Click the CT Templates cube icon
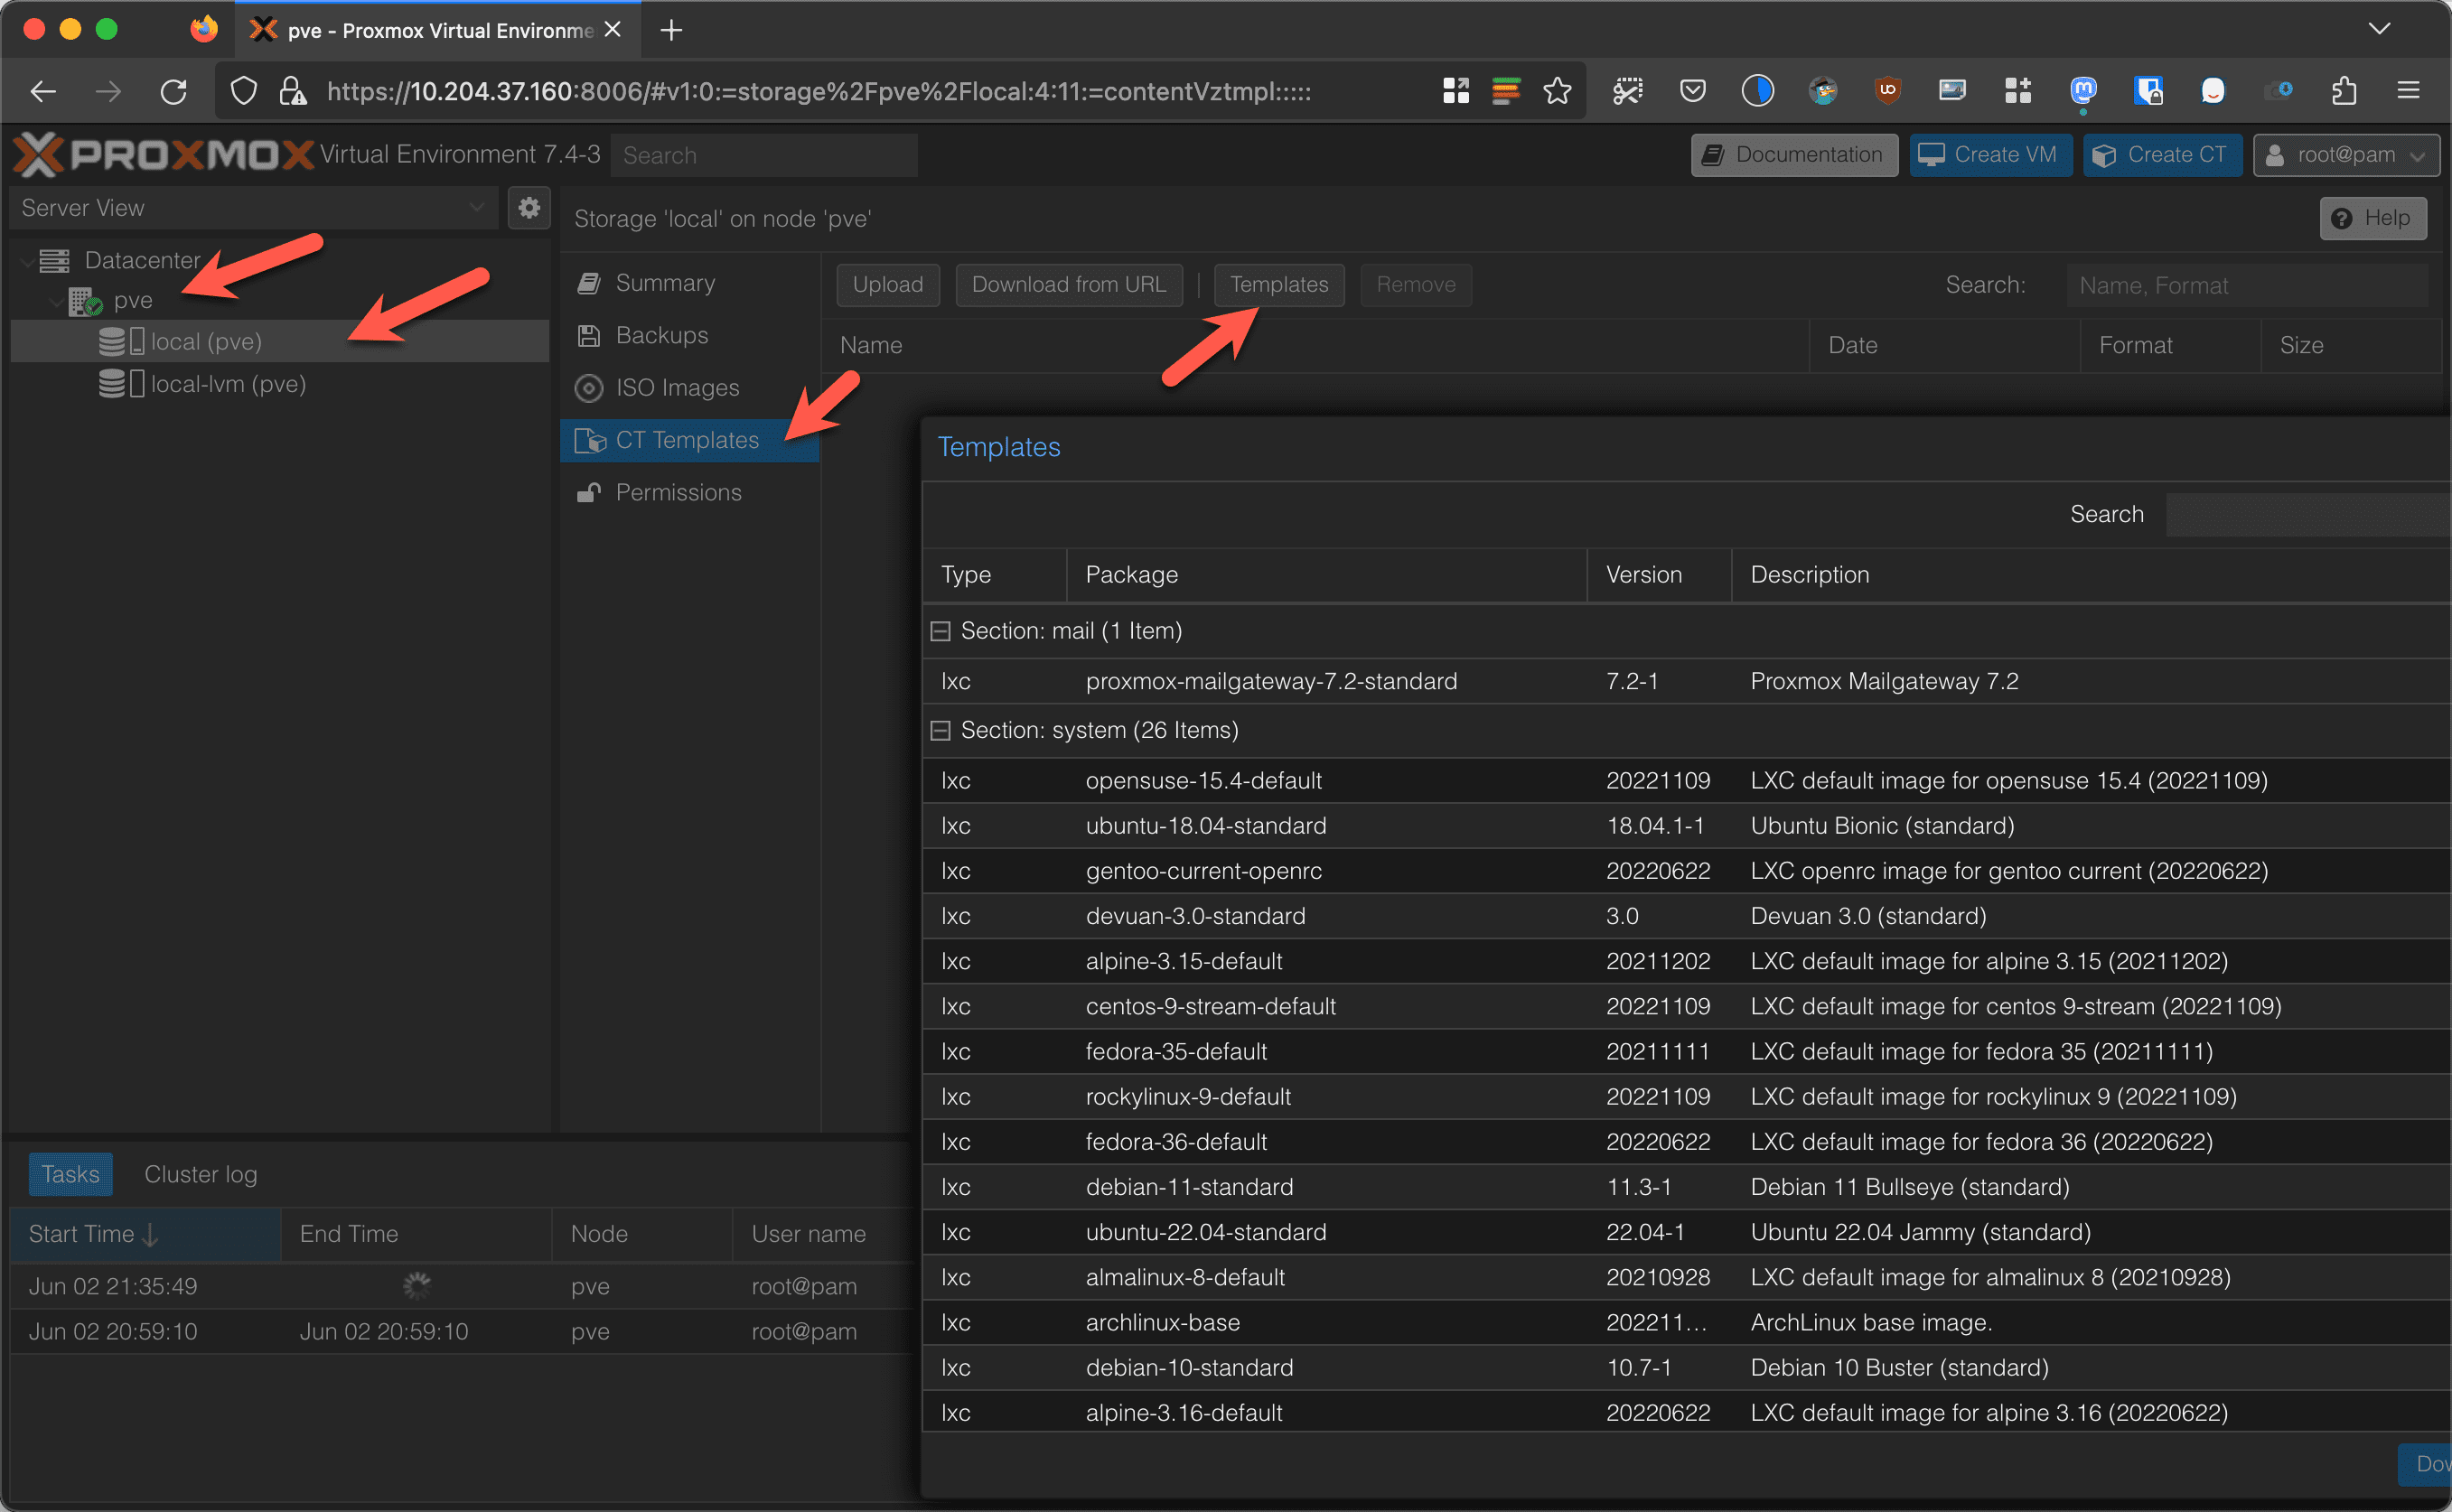This screenshot has height=1512, width=2452. [591, 440]
